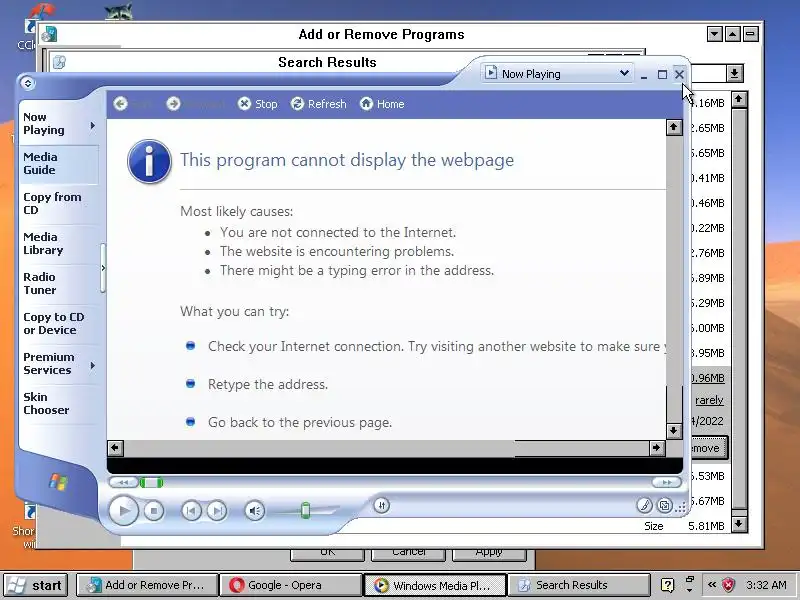Image resolution: width=800 pixels, height=600 pixels.
Task: Expand hidden tray icons with the chevron
Action: click(x=712, y=585)
